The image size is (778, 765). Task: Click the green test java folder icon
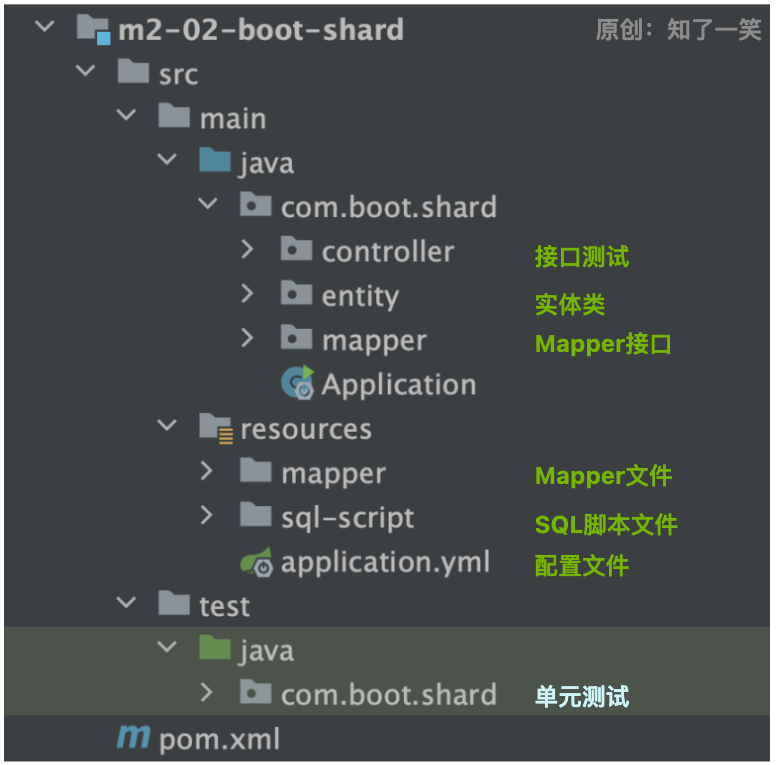coord(215,650)
